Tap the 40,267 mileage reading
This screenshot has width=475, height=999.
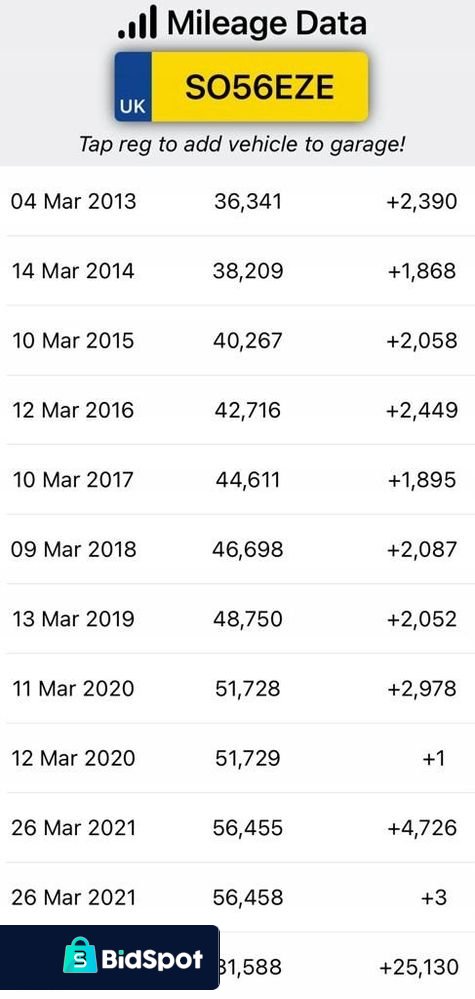pos(248,340)
